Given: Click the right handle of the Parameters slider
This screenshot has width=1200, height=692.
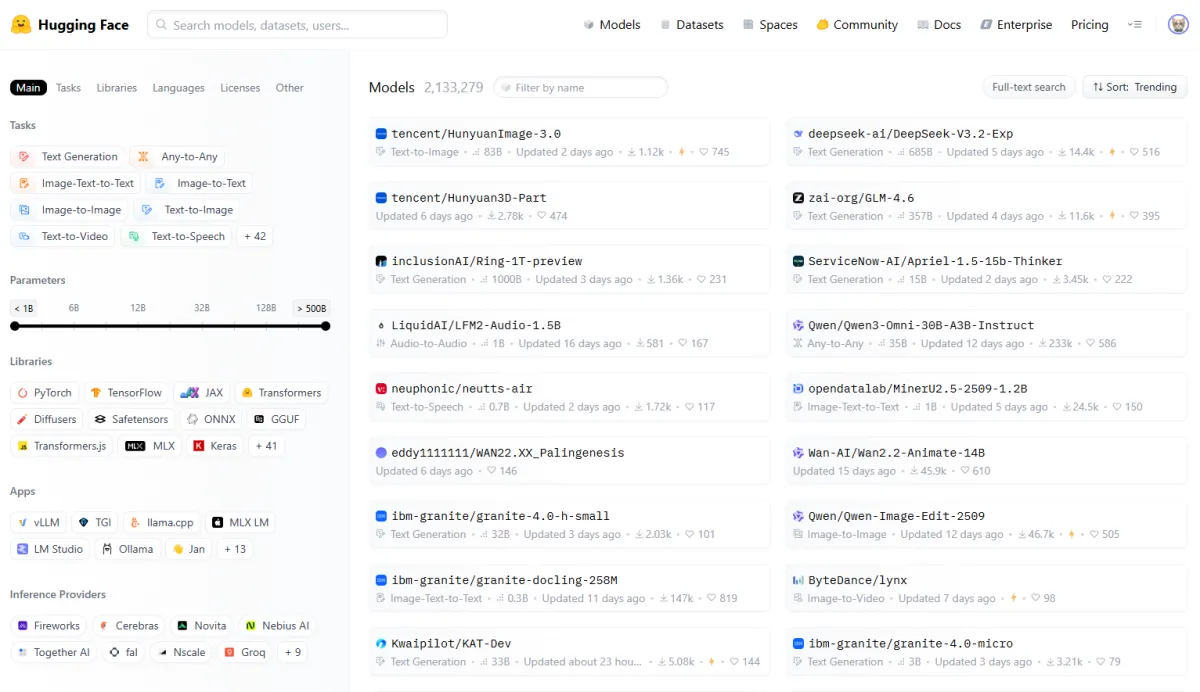Looking at the screenshot, I should [x=325, y=326].
